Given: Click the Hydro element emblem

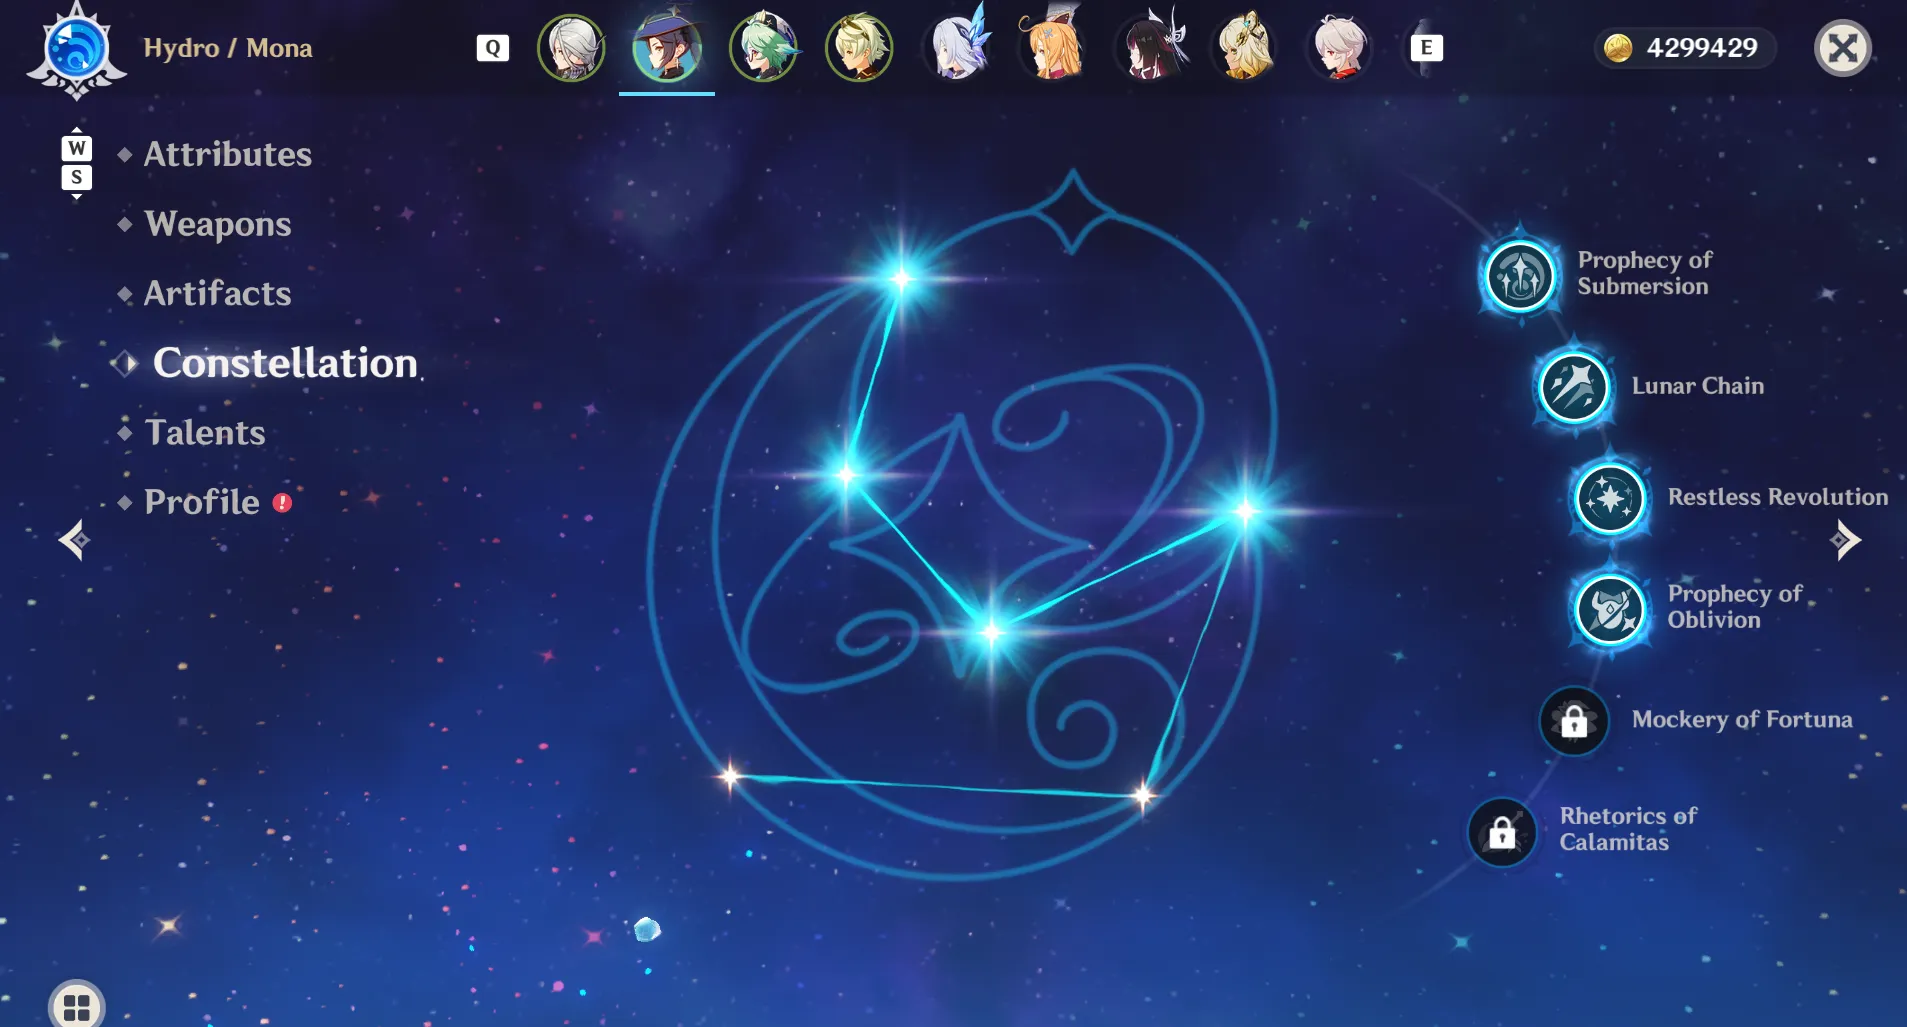Looking at the screenshot, I should pyautogui.click(x=77, y=50).
